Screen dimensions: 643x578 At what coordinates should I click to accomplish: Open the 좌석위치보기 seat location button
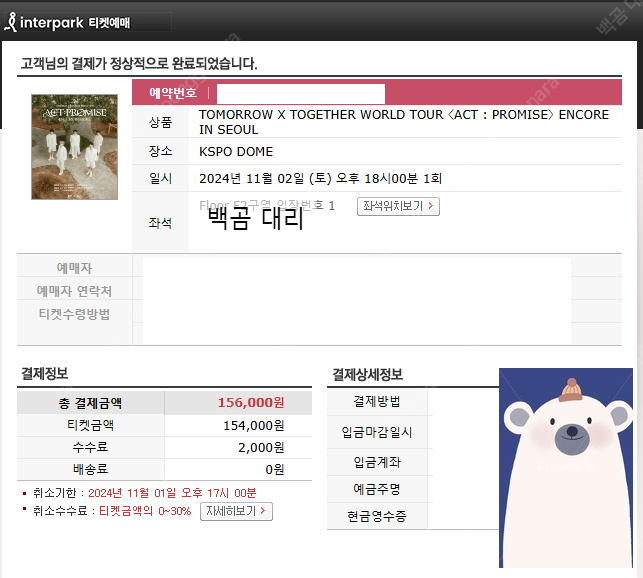(398, 206)
